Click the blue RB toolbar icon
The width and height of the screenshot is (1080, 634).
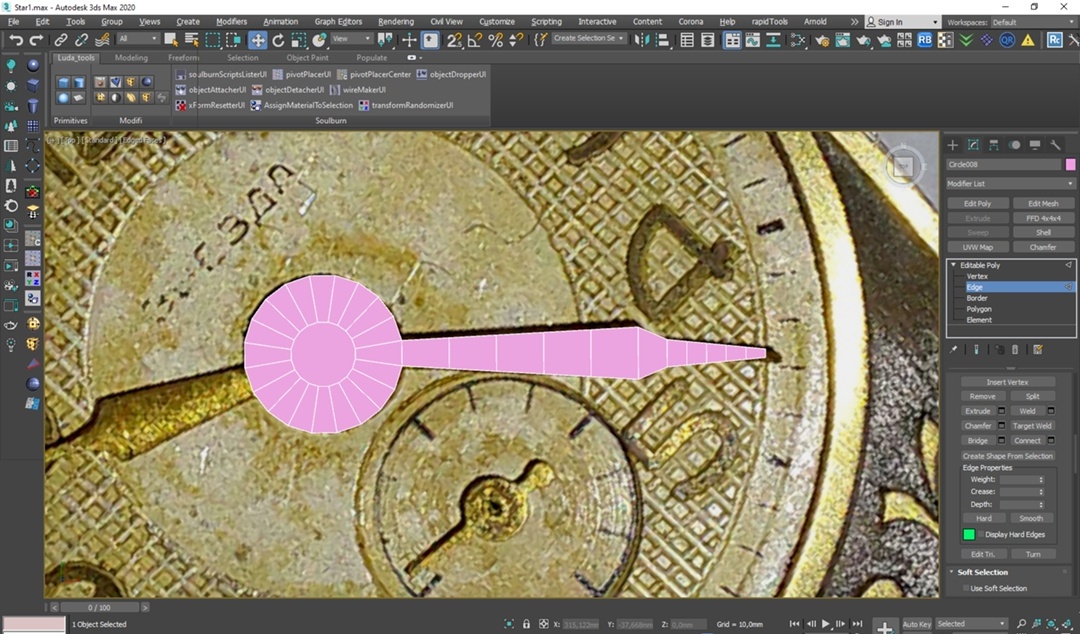(x=925, y=40)
